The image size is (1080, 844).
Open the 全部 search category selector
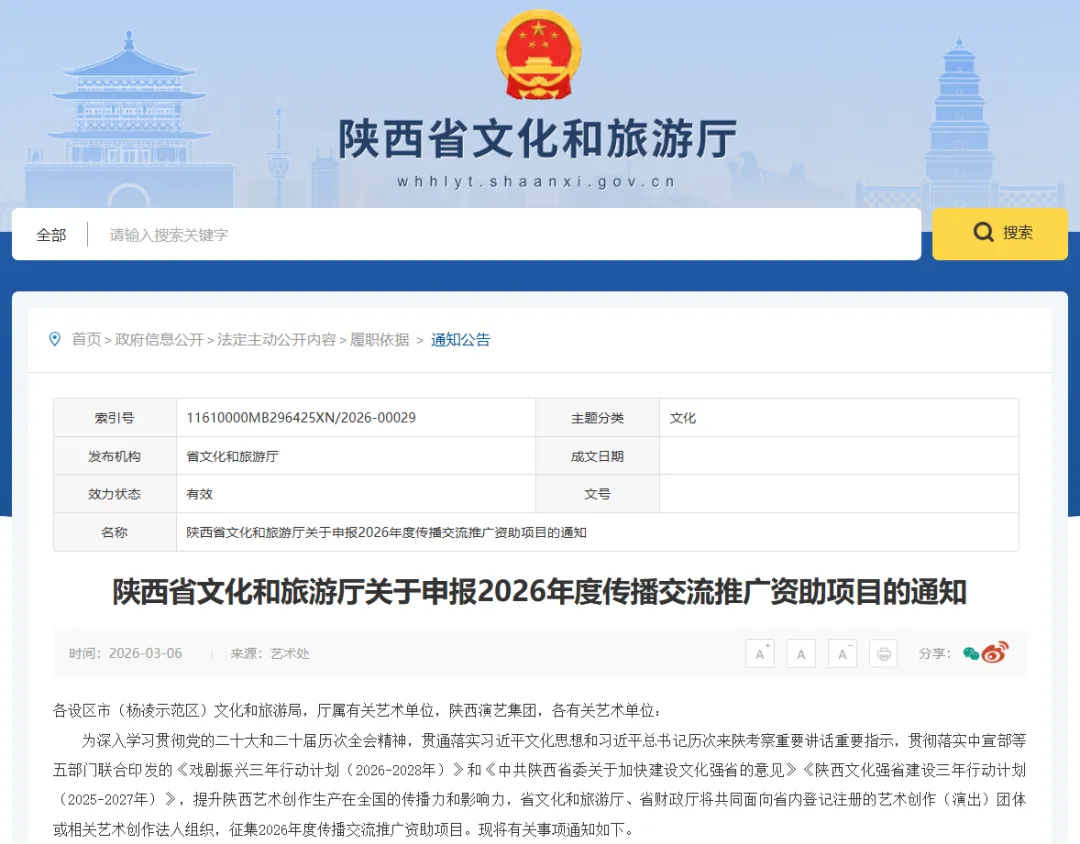[x=51, y=234]
